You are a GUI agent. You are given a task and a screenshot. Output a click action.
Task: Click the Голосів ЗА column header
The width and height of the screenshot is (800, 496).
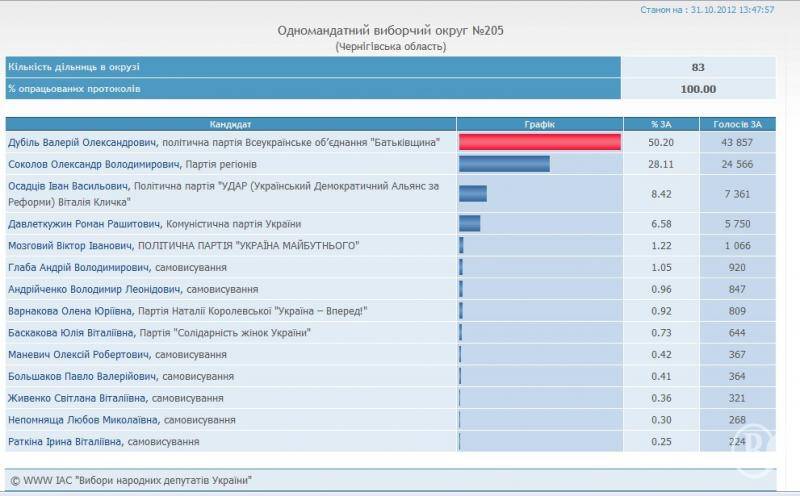[x=737, y=124]
